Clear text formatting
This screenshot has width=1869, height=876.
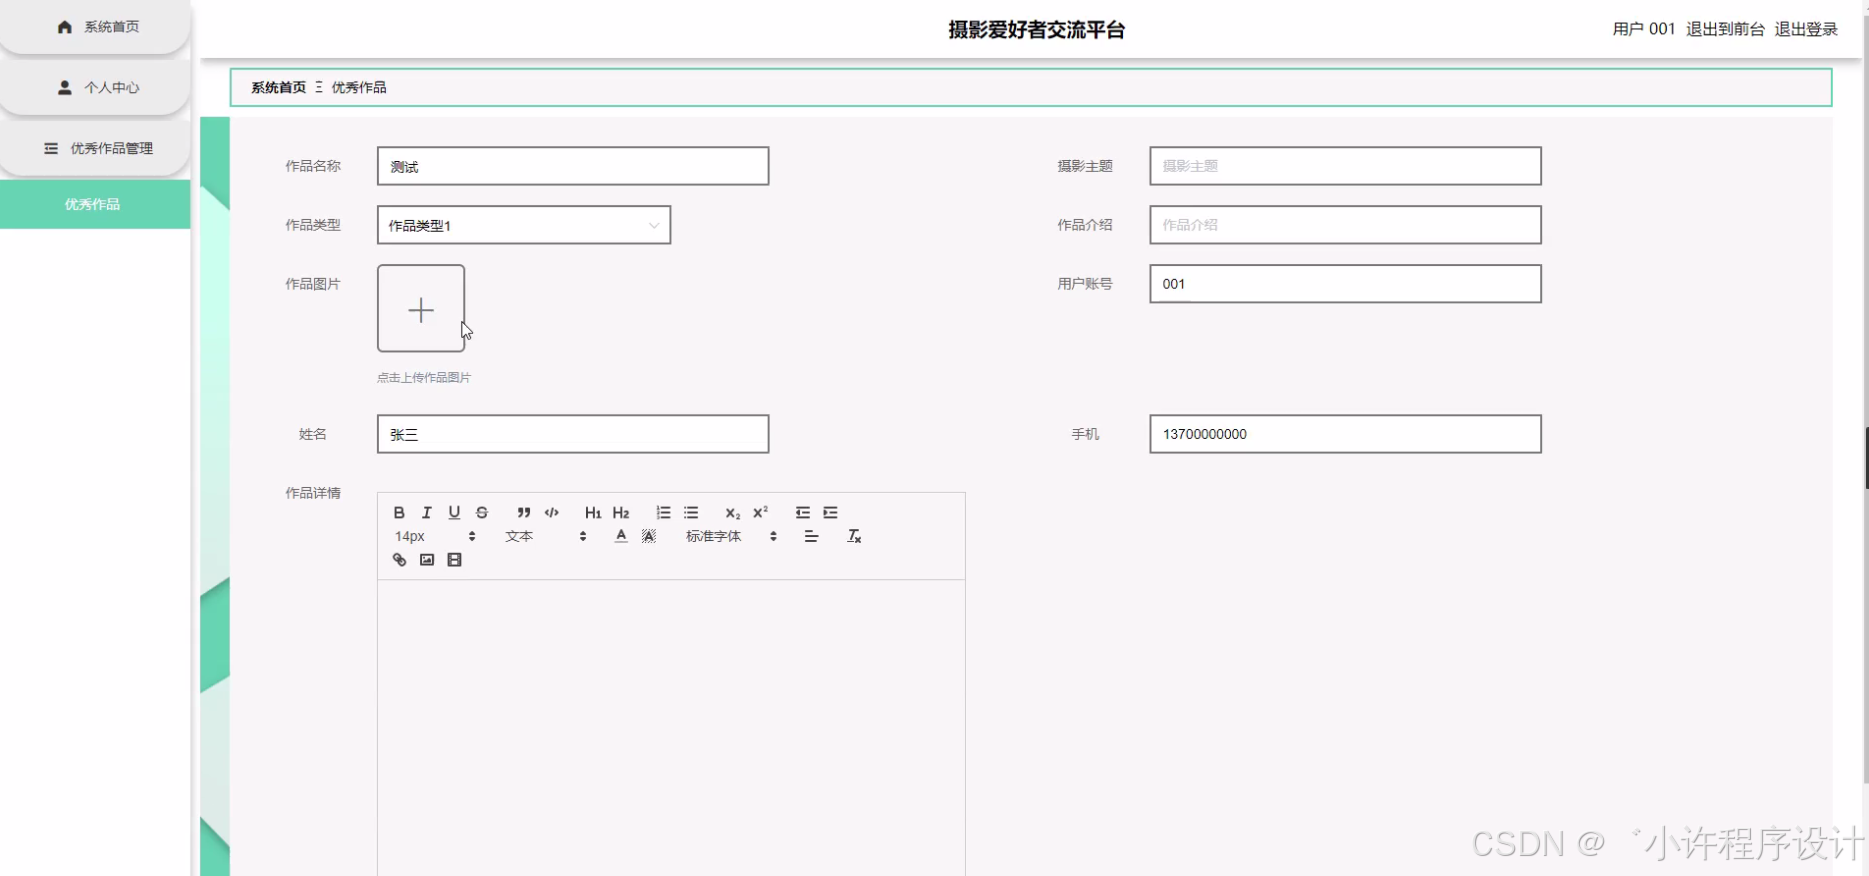click(x=854, y=536)
